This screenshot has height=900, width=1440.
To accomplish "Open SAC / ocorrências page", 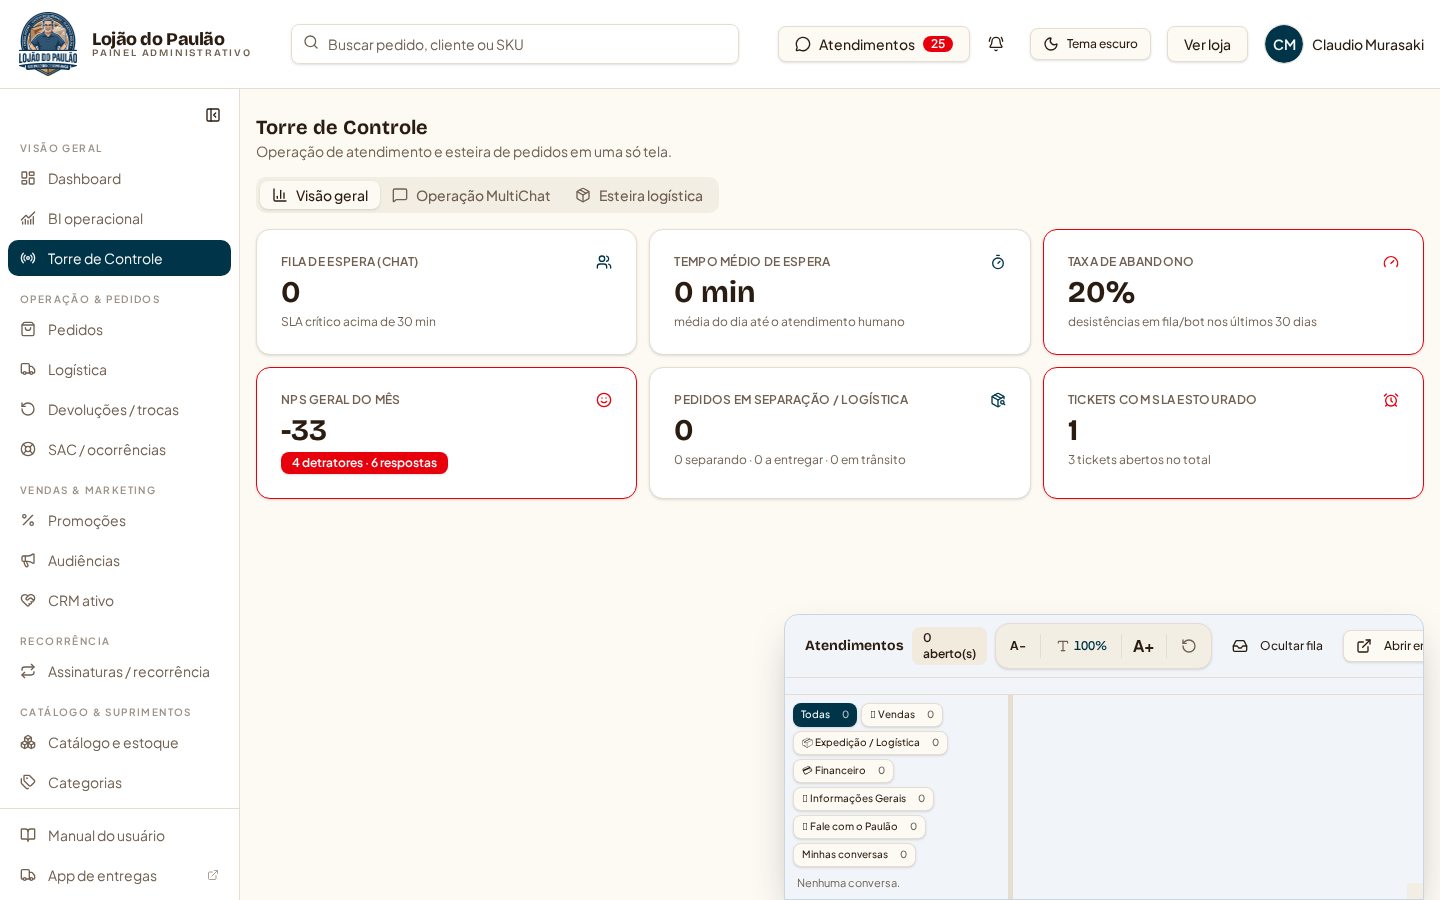I will point(119,449).
